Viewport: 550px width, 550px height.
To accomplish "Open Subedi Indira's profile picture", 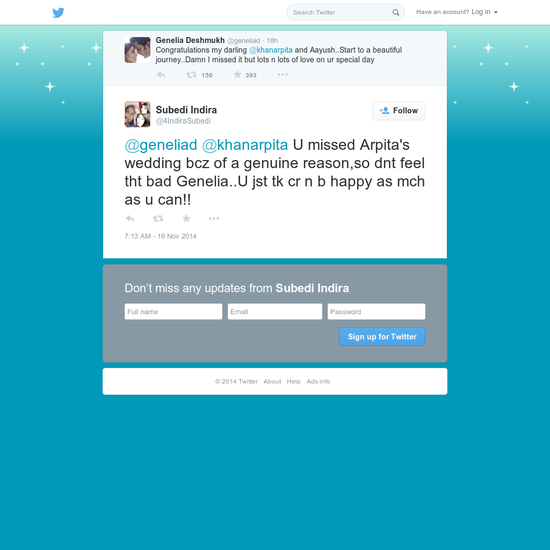I will pos(138,114).
